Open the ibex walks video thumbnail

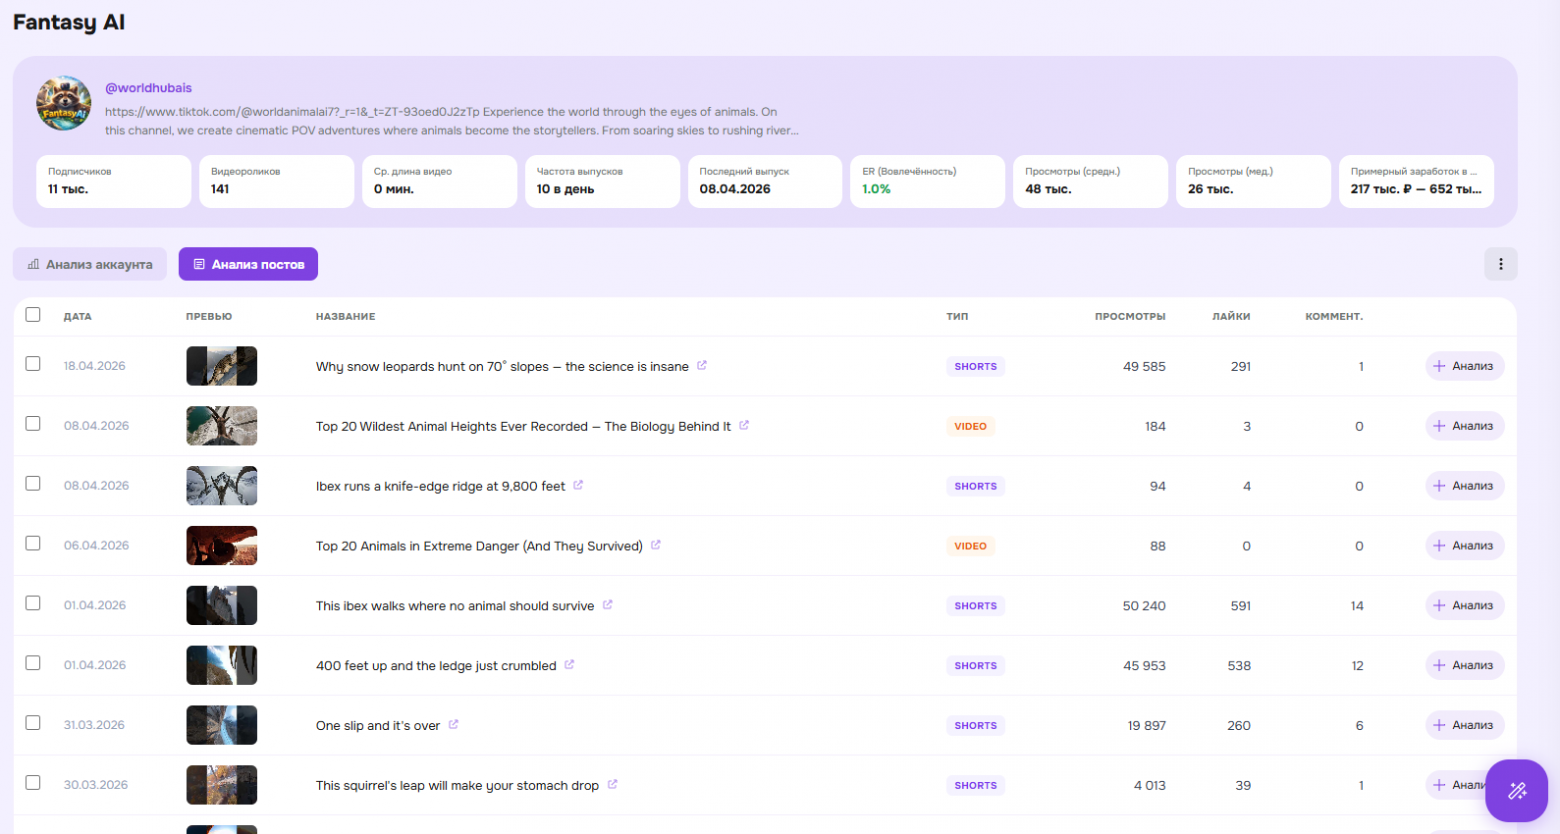click(x=222, y=606)
